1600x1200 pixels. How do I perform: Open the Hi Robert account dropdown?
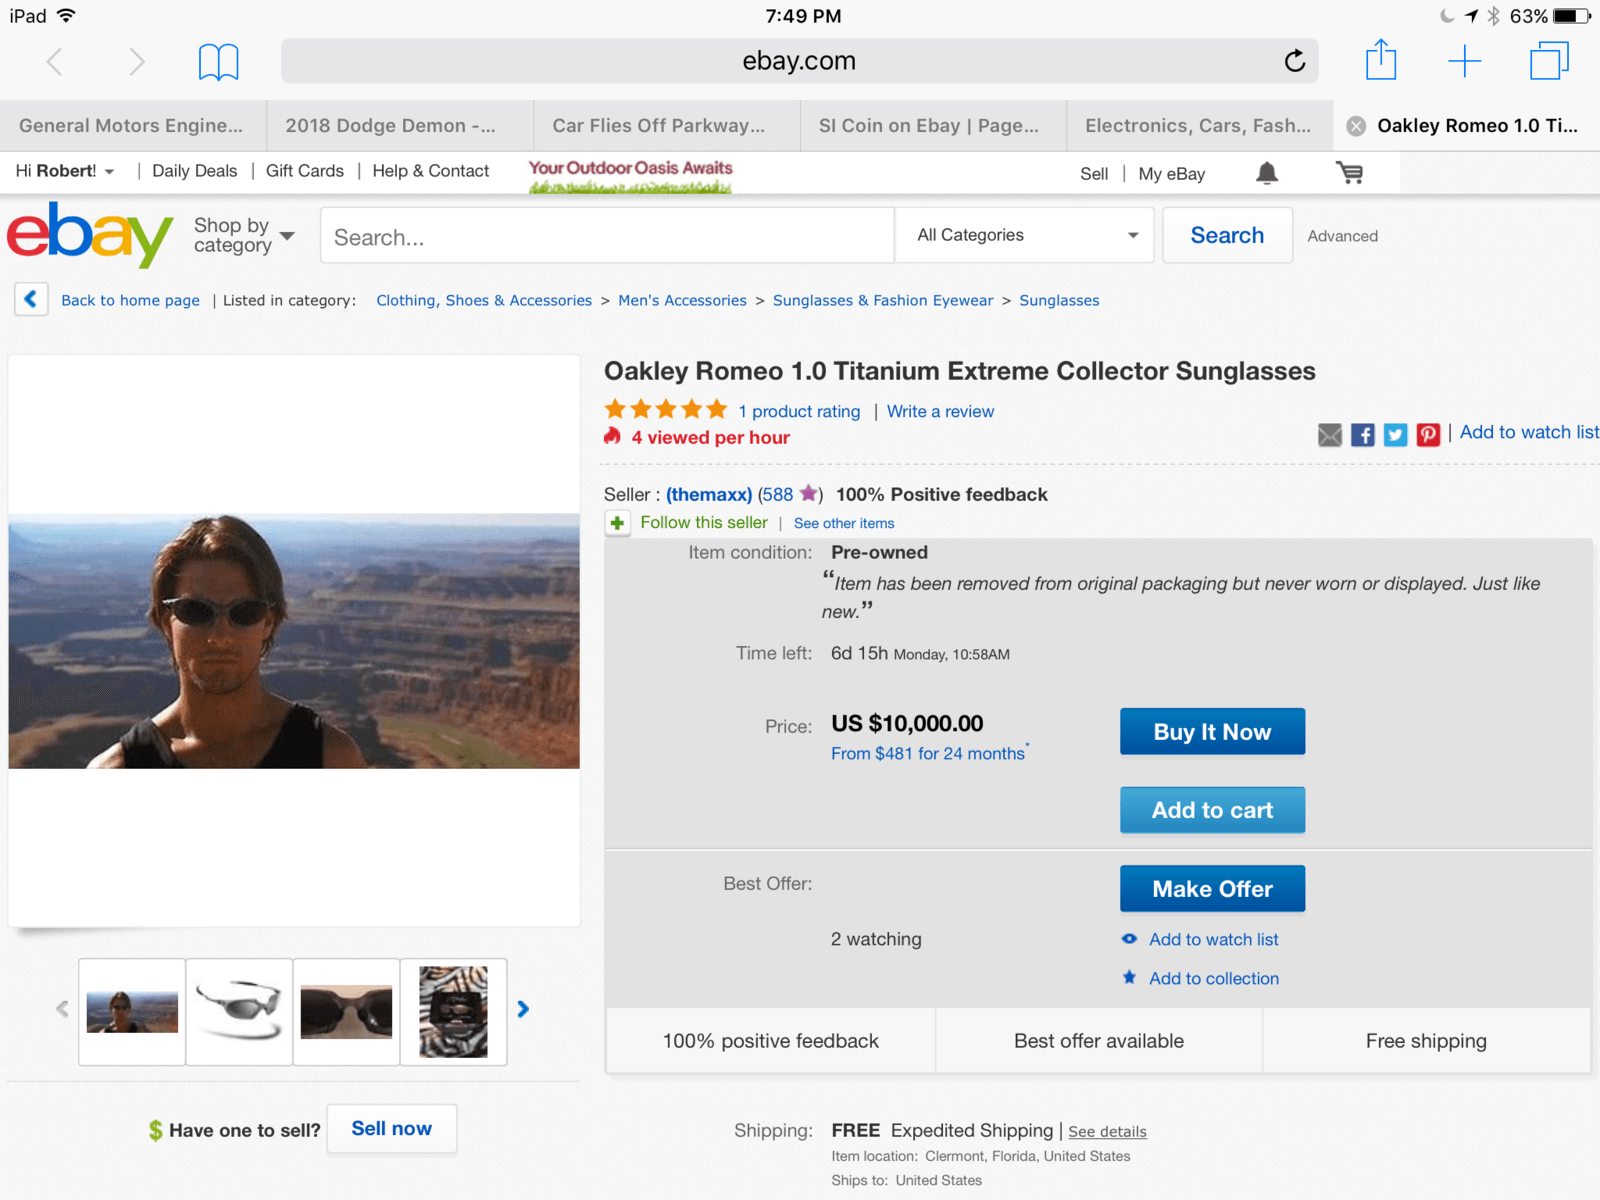pyautogui.click(x=65, y=171)
